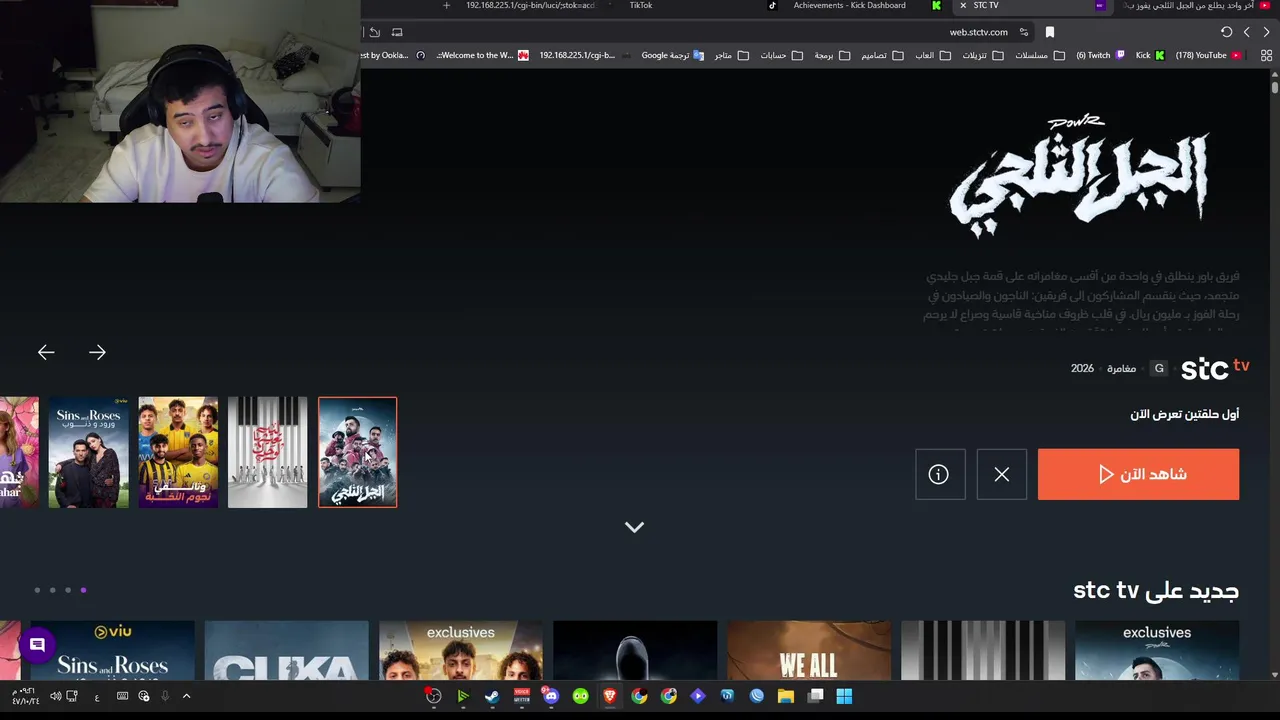Select the piano keys poster thumbnail
1280x720 pixels.
[268, 452]
